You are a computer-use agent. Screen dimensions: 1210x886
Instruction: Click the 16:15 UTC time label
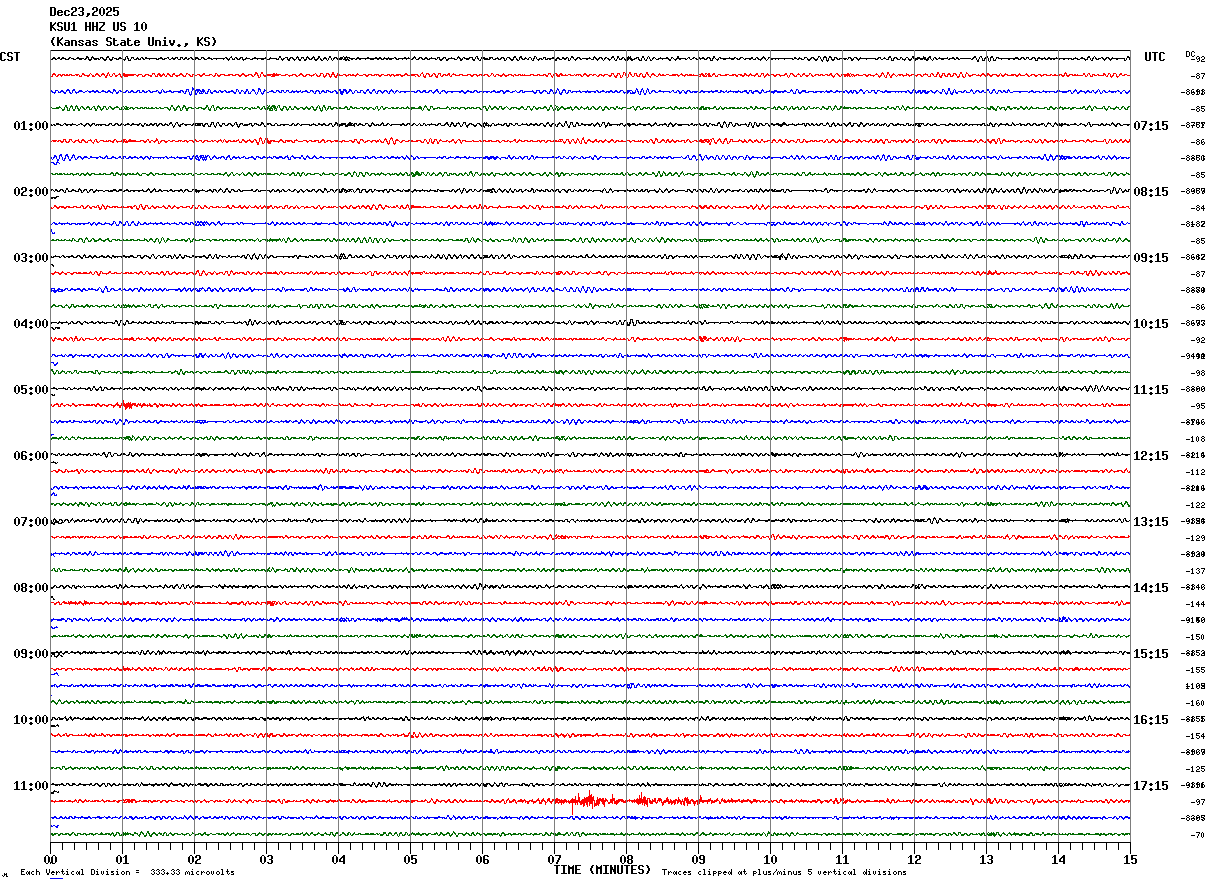[1150, 720]
